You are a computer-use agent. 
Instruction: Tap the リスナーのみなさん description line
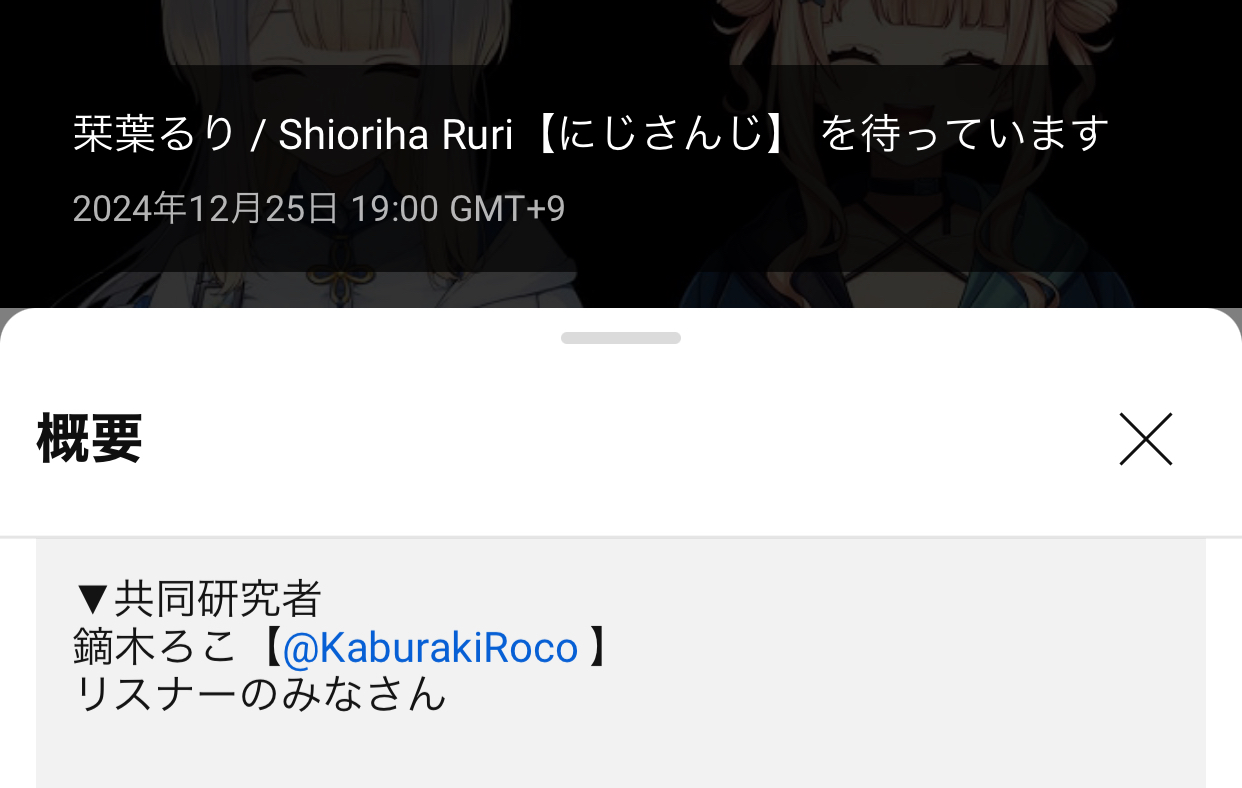tap(260, 693)
